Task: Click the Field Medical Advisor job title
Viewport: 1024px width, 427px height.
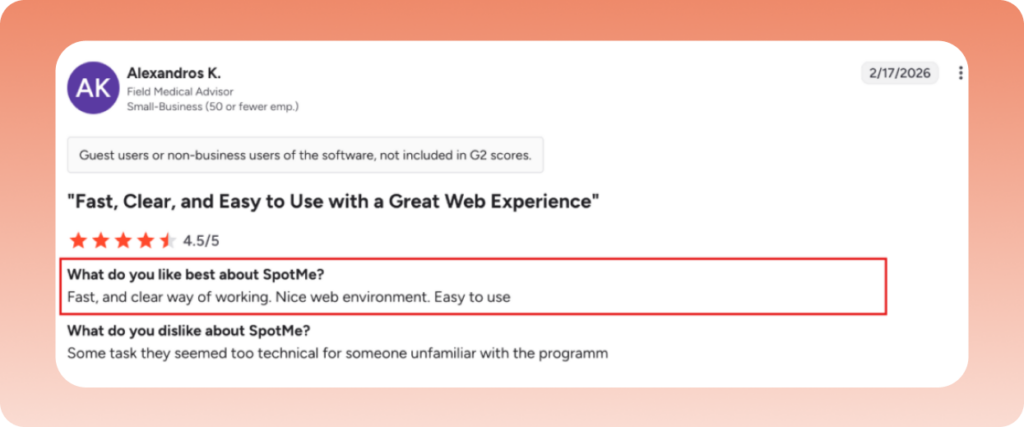Action: point(180,91)
